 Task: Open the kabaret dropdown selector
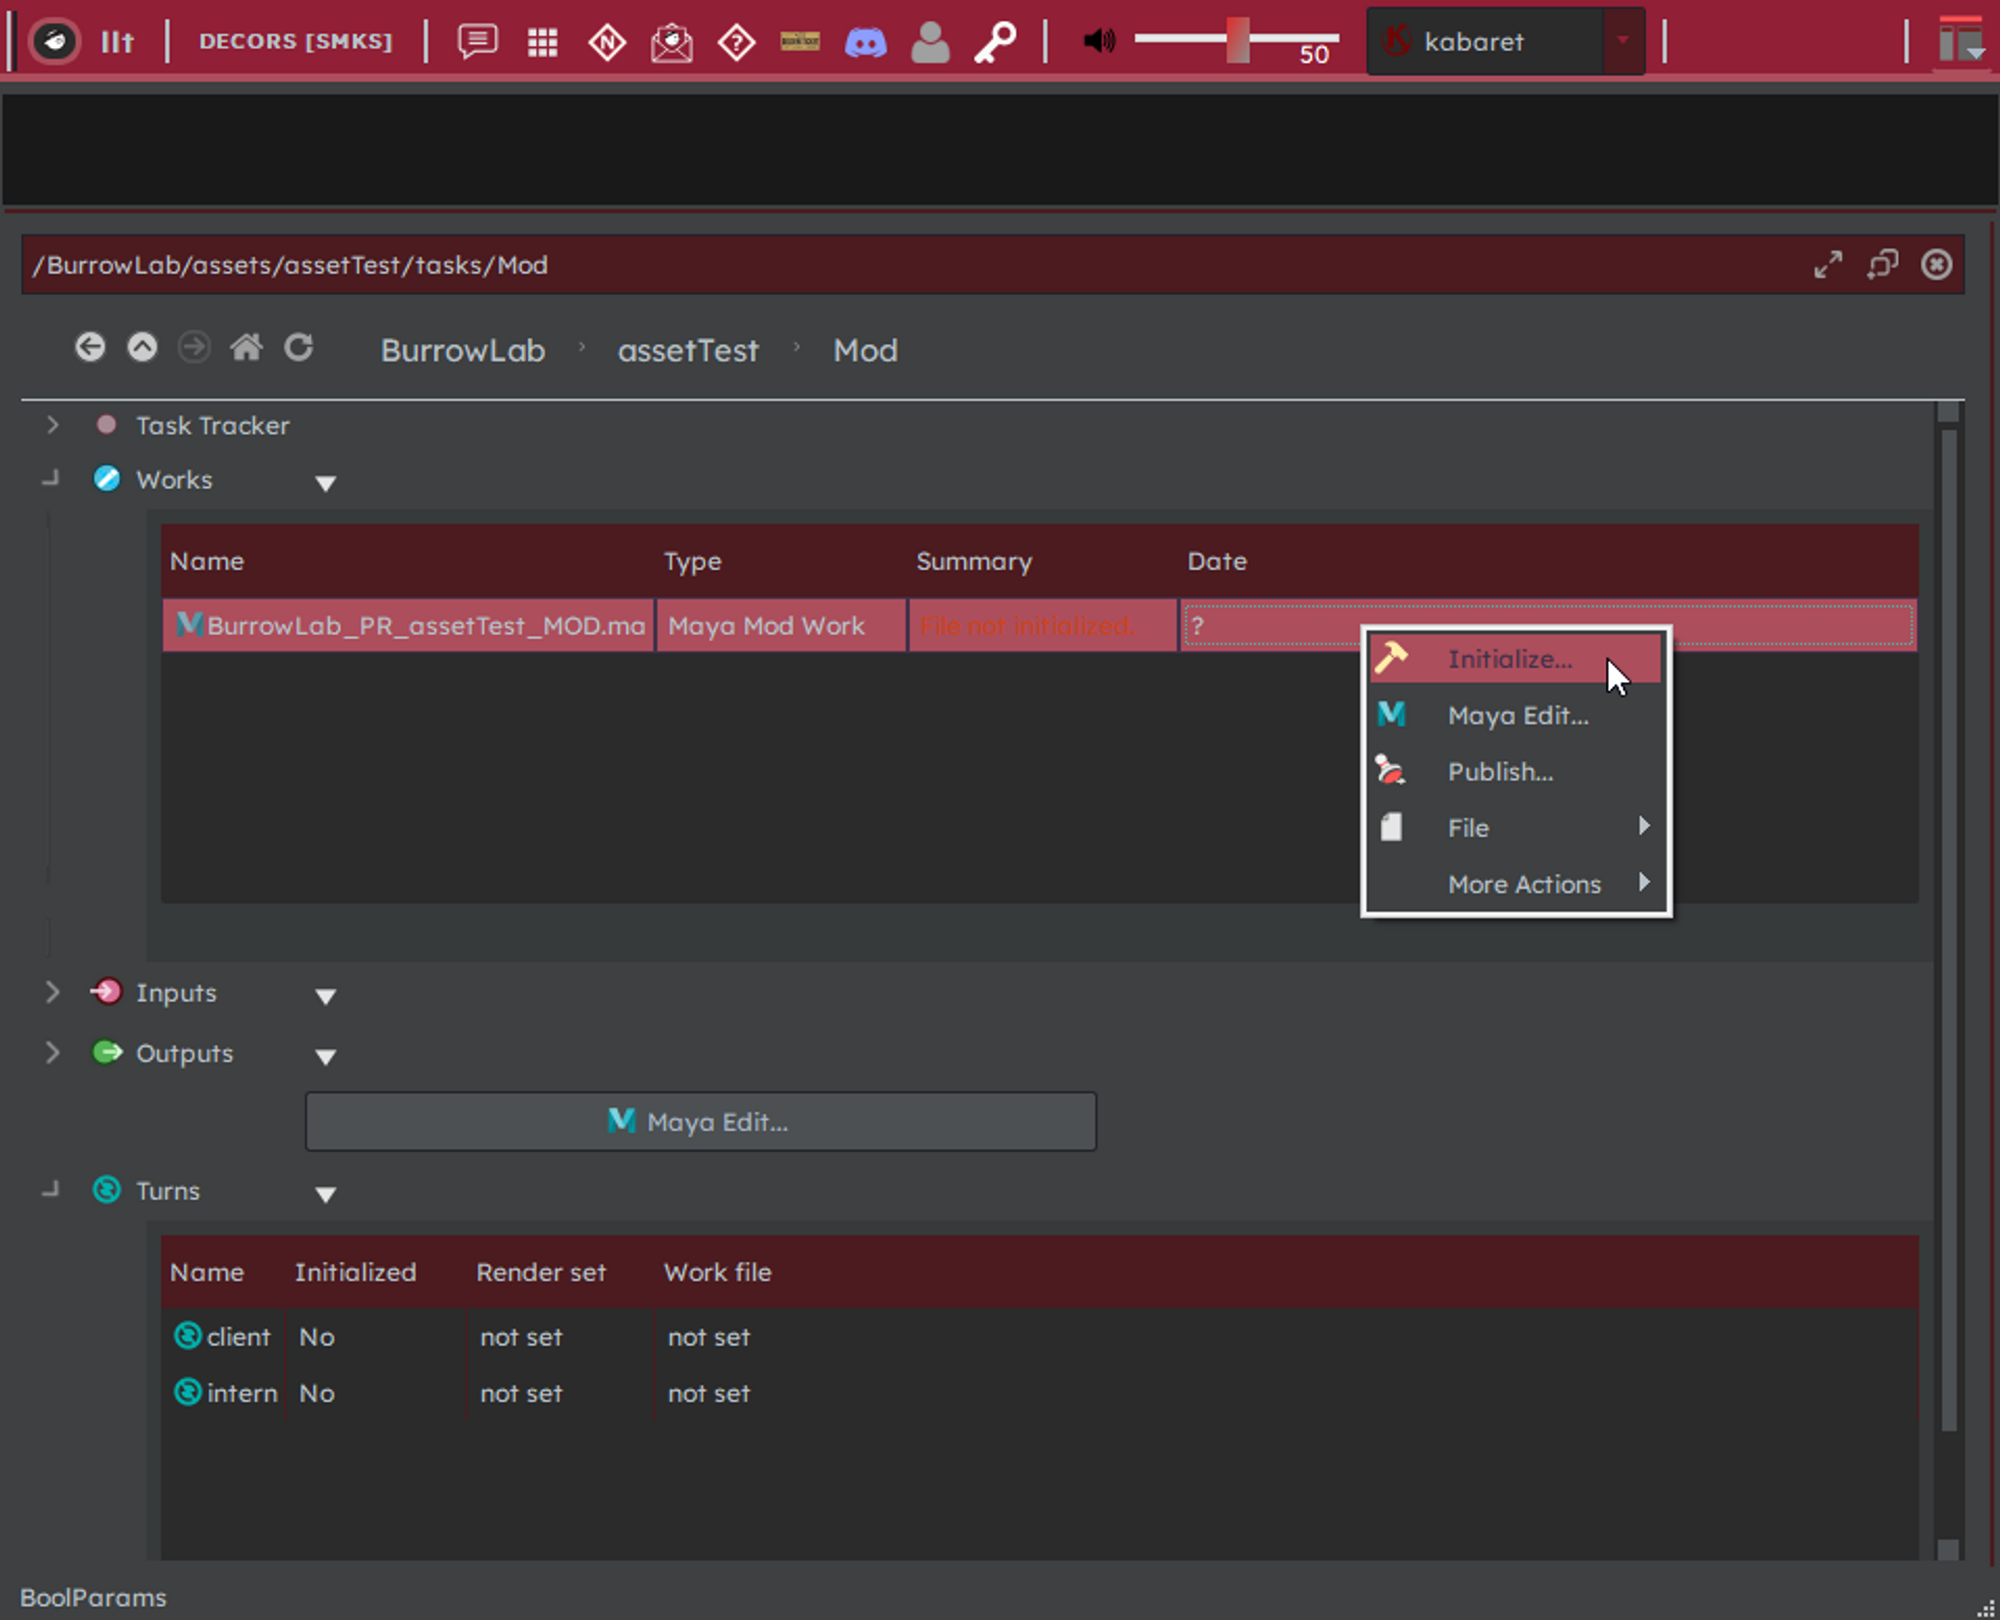tap(1505, 41)
